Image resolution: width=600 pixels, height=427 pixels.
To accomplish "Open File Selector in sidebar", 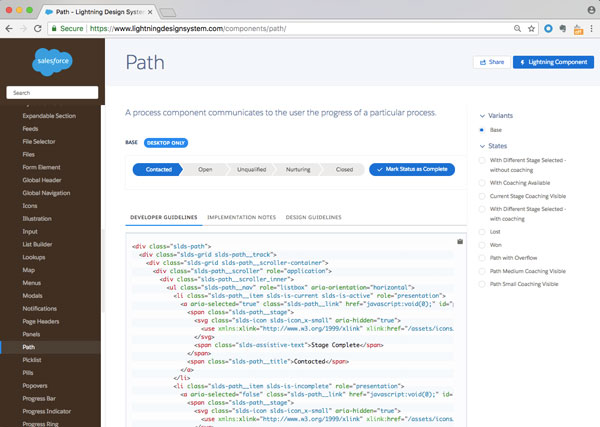I will pyautogui.click(x=39, y=142).
